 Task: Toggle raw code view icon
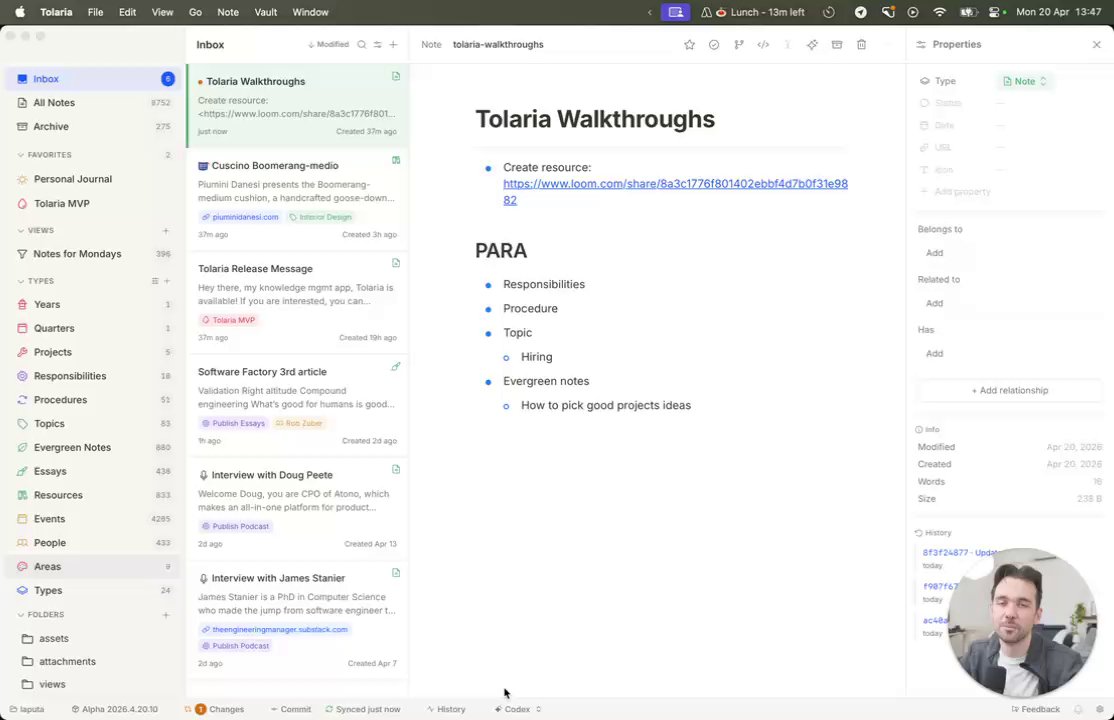(763, 45)
